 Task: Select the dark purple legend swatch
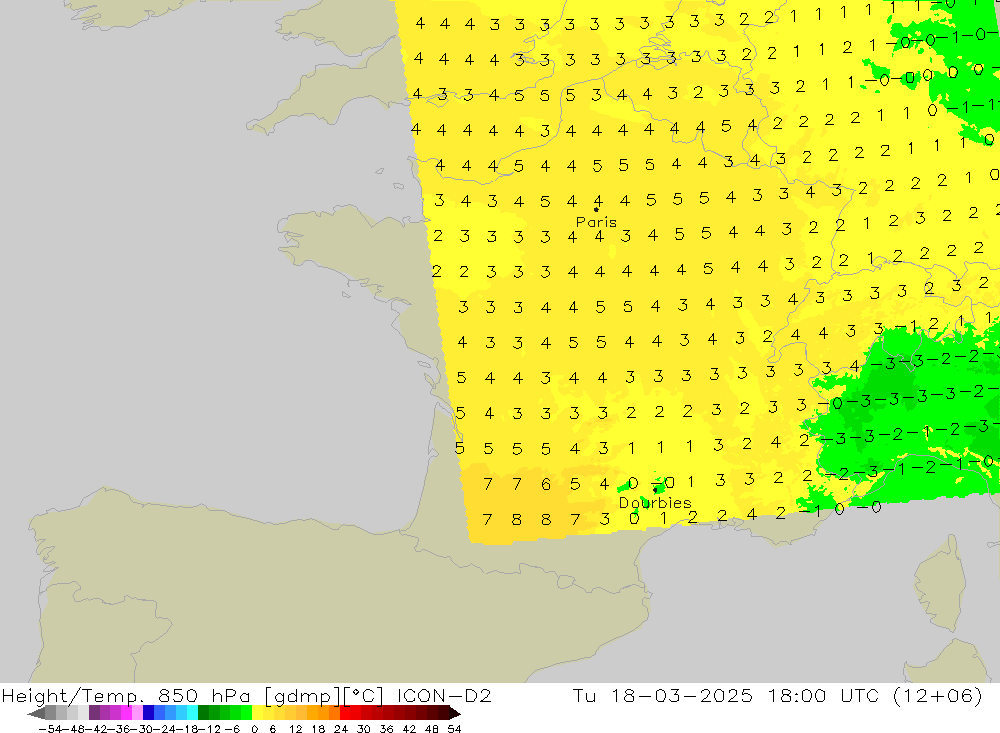(94, 713)
